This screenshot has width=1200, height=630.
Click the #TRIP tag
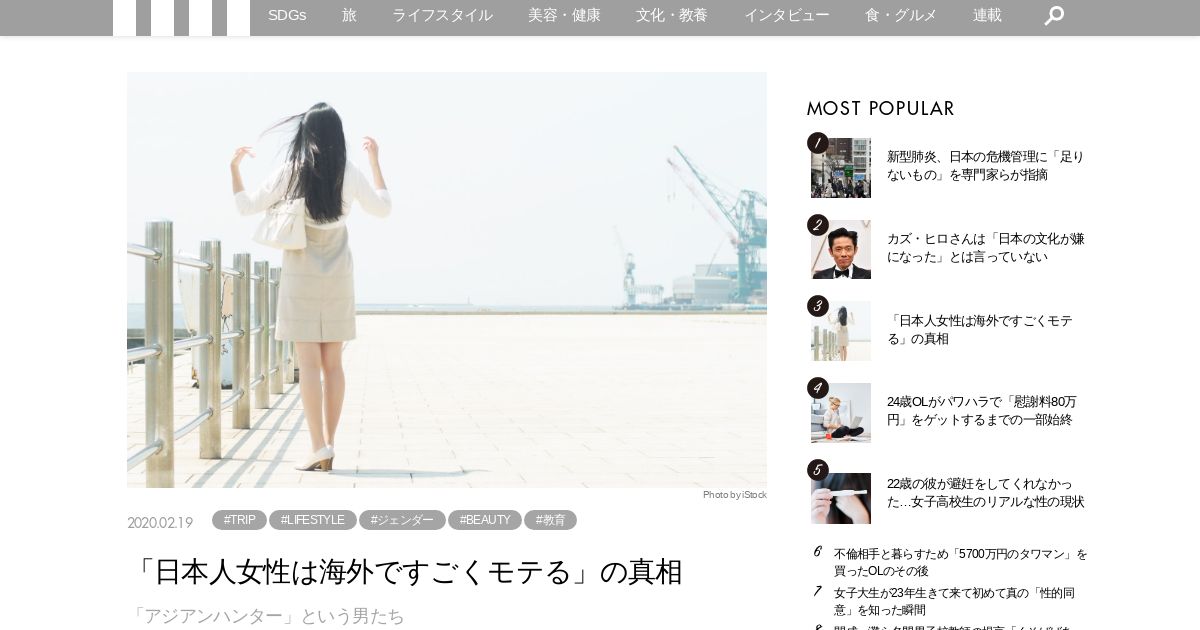(239, 520)
